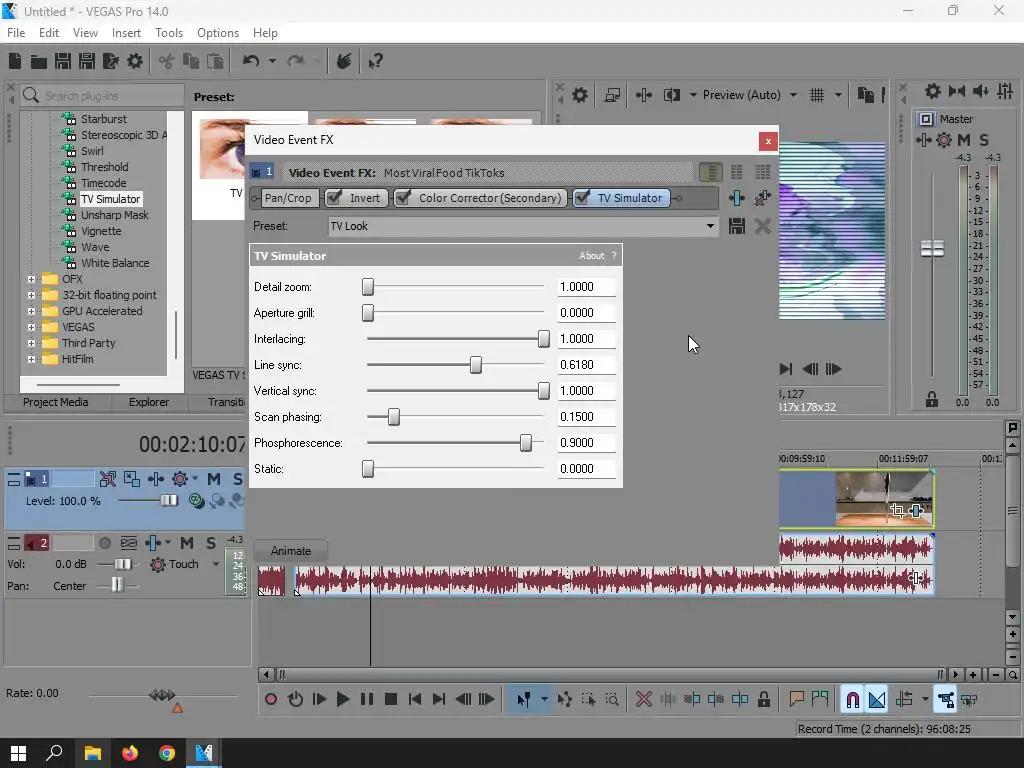Click the What's This help icon

point(375,61)
